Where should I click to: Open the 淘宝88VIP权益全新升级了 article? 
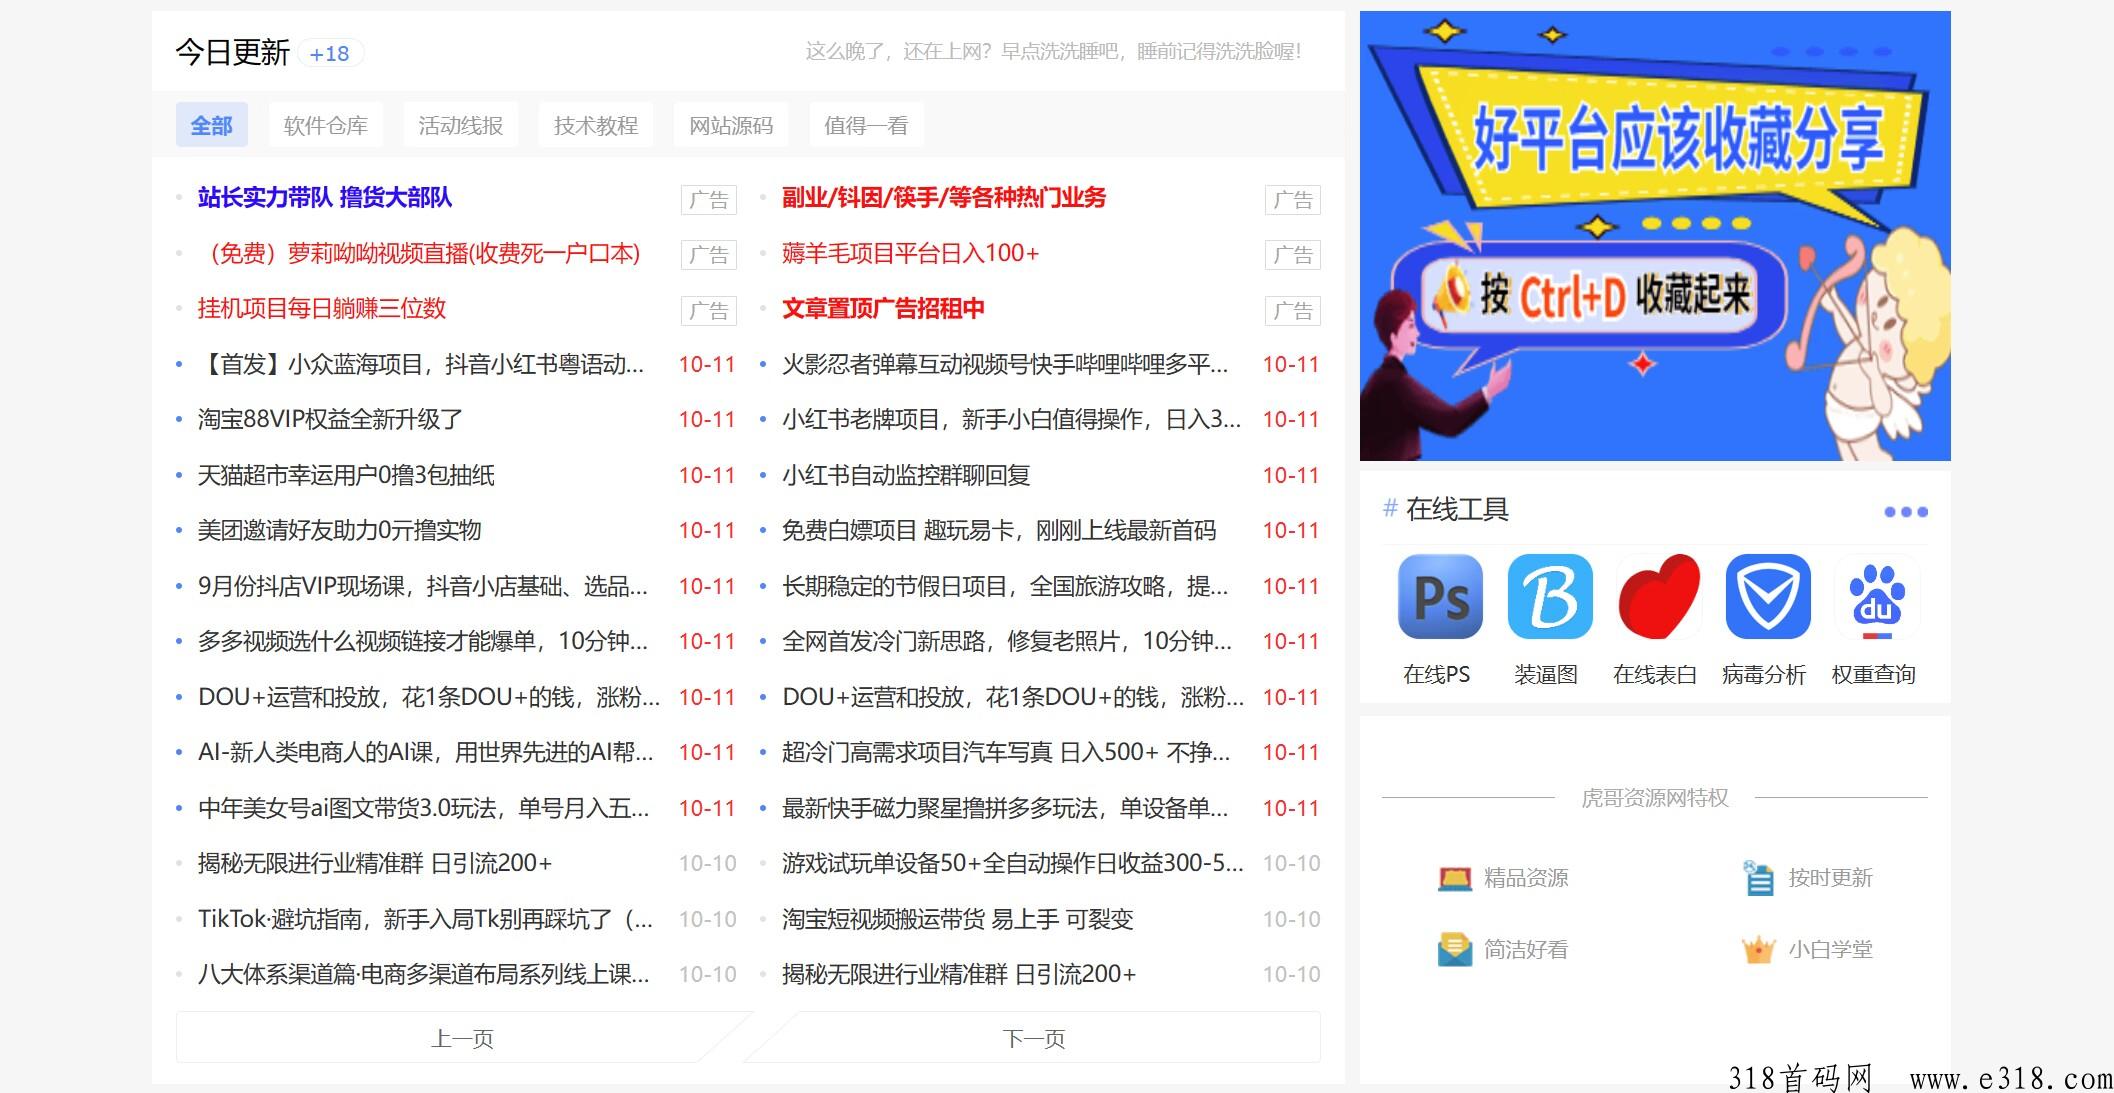330,419
